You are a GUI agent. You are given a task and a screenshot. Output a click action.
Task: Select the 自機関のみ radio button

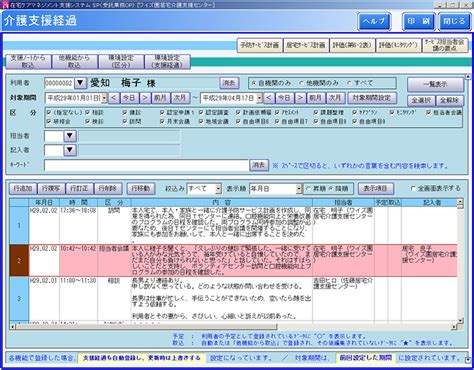click(253, 83)
